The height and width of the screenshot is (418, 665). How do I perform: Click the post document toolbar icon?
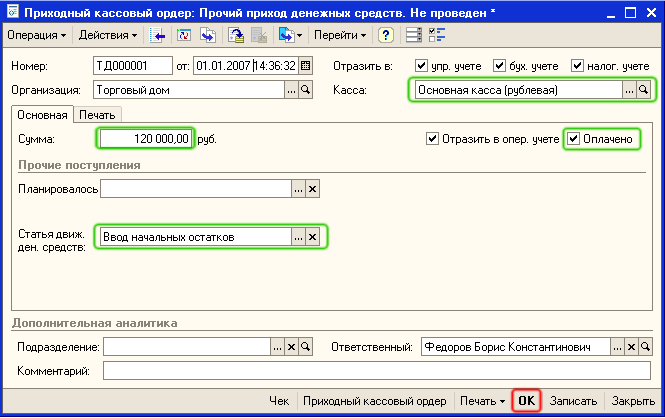pos(236,35)
